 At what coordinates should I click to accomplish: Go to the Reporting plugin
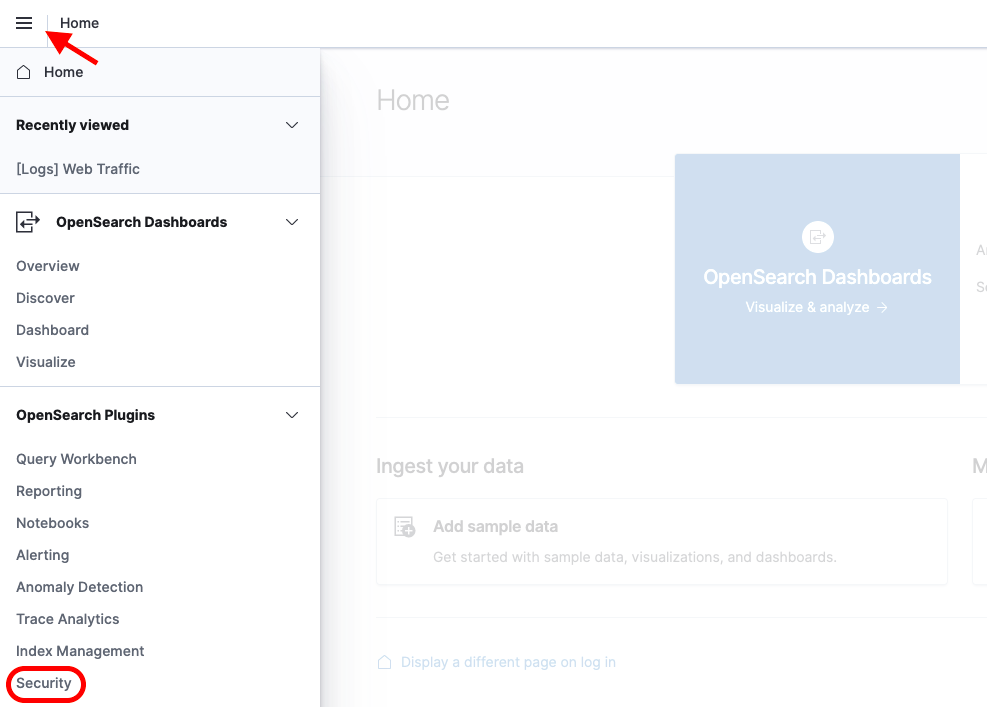point(49,492)
